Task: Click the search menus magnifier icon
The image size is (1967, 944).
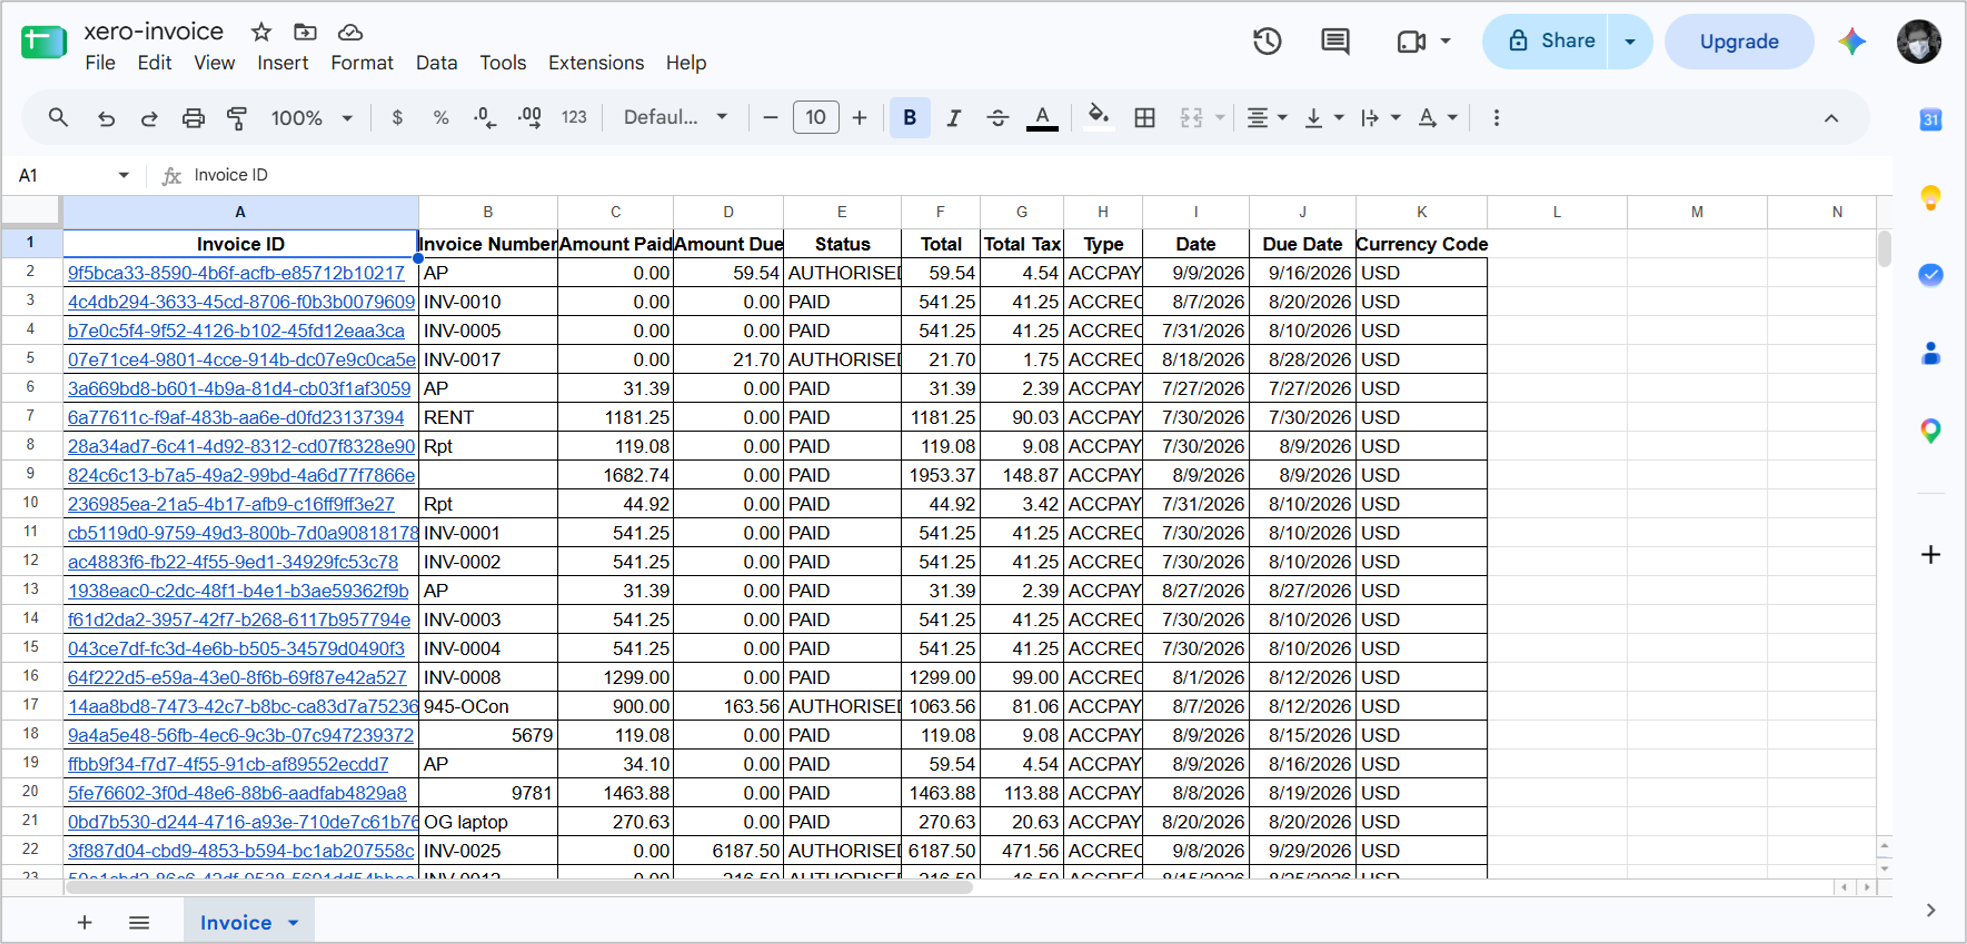Action: tap(58, 118)
